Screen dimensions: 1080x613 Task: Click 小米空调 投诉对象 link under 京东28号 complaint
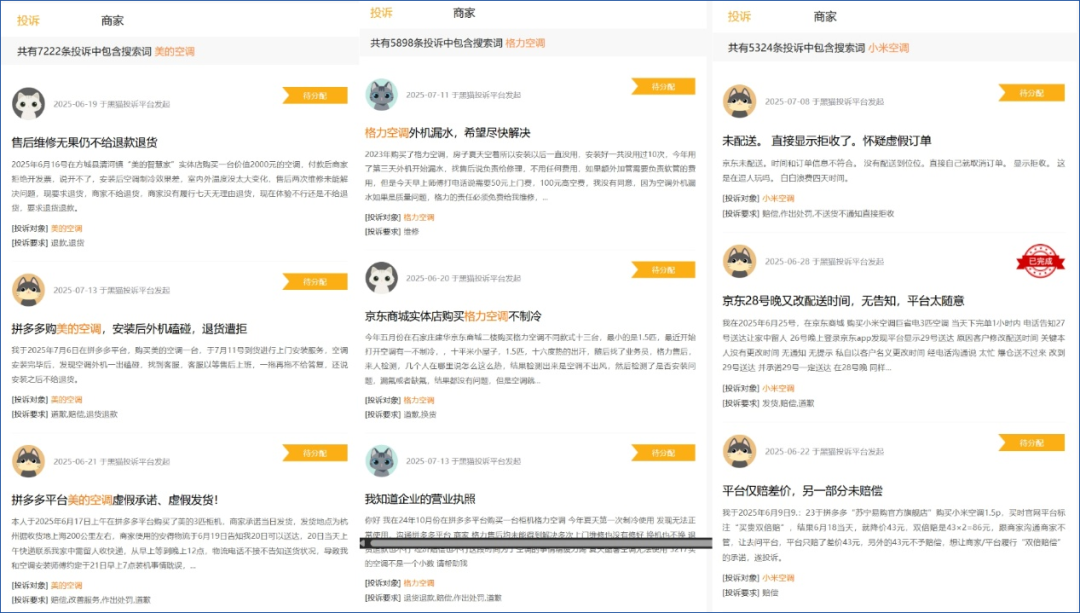(x=778, y=388)
